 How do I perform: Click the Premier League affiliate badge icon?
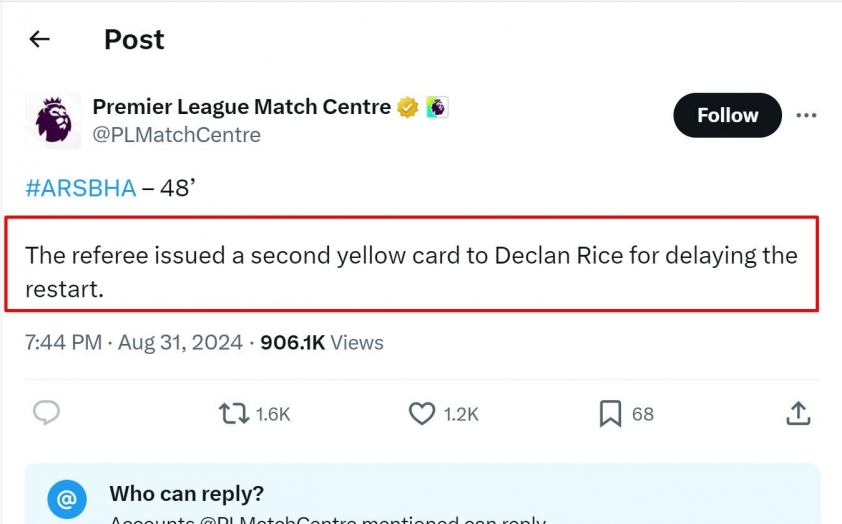click(x=438, y=107)
